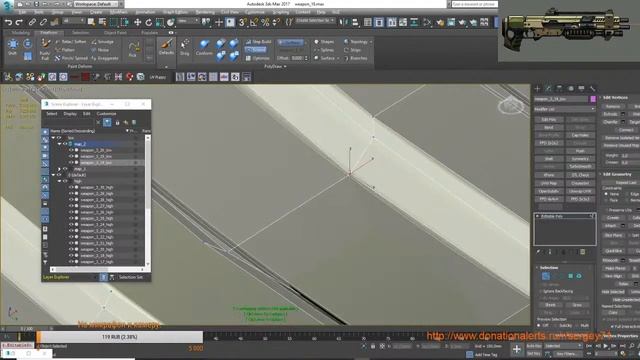
Task: Click the ViewCube in the viewport
Action: (511, 107)
